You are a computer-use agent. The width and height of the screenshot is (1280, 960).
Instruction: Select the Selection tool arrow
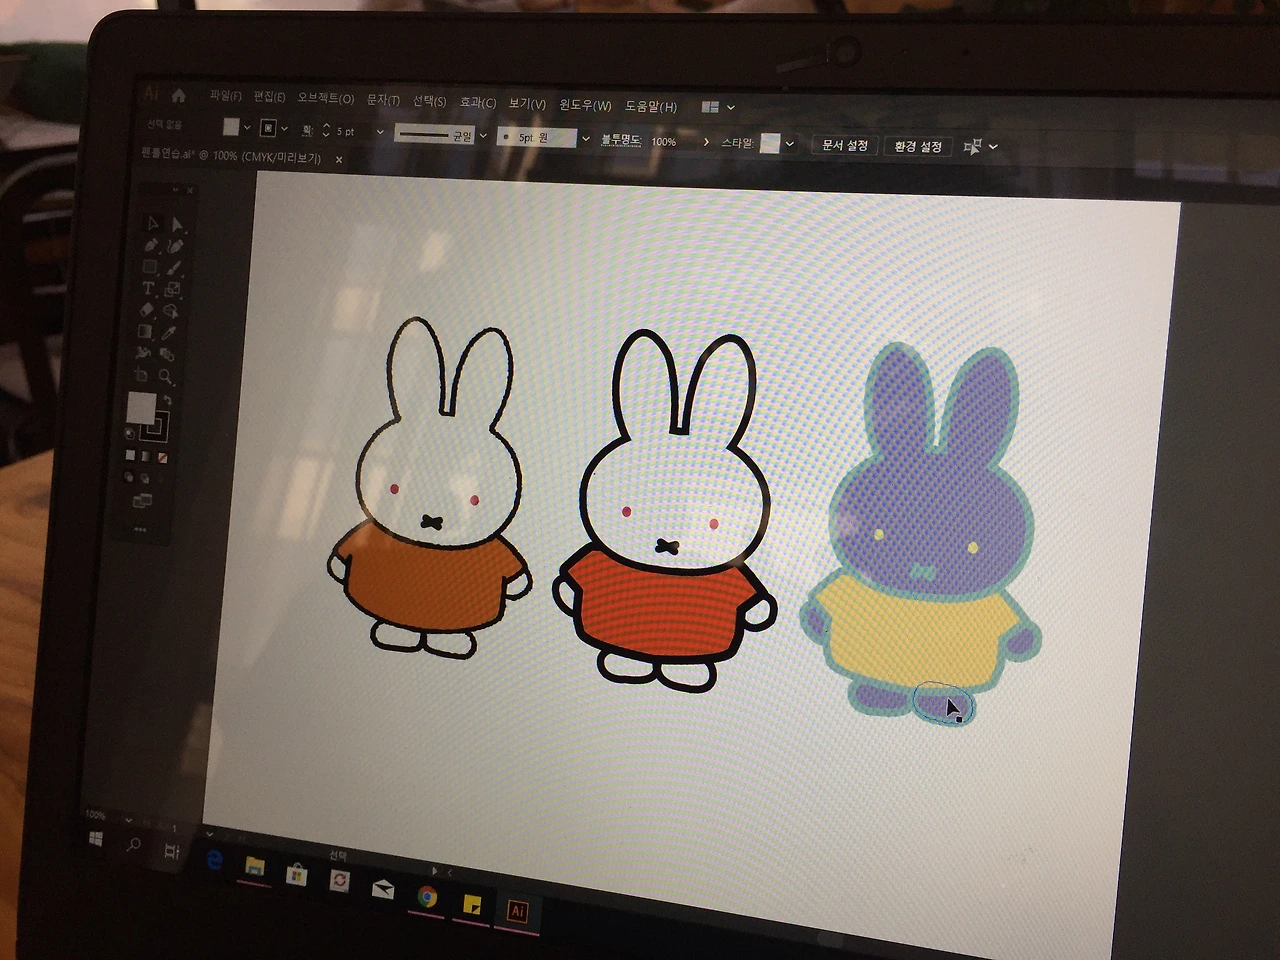click(x=153, y=223)
